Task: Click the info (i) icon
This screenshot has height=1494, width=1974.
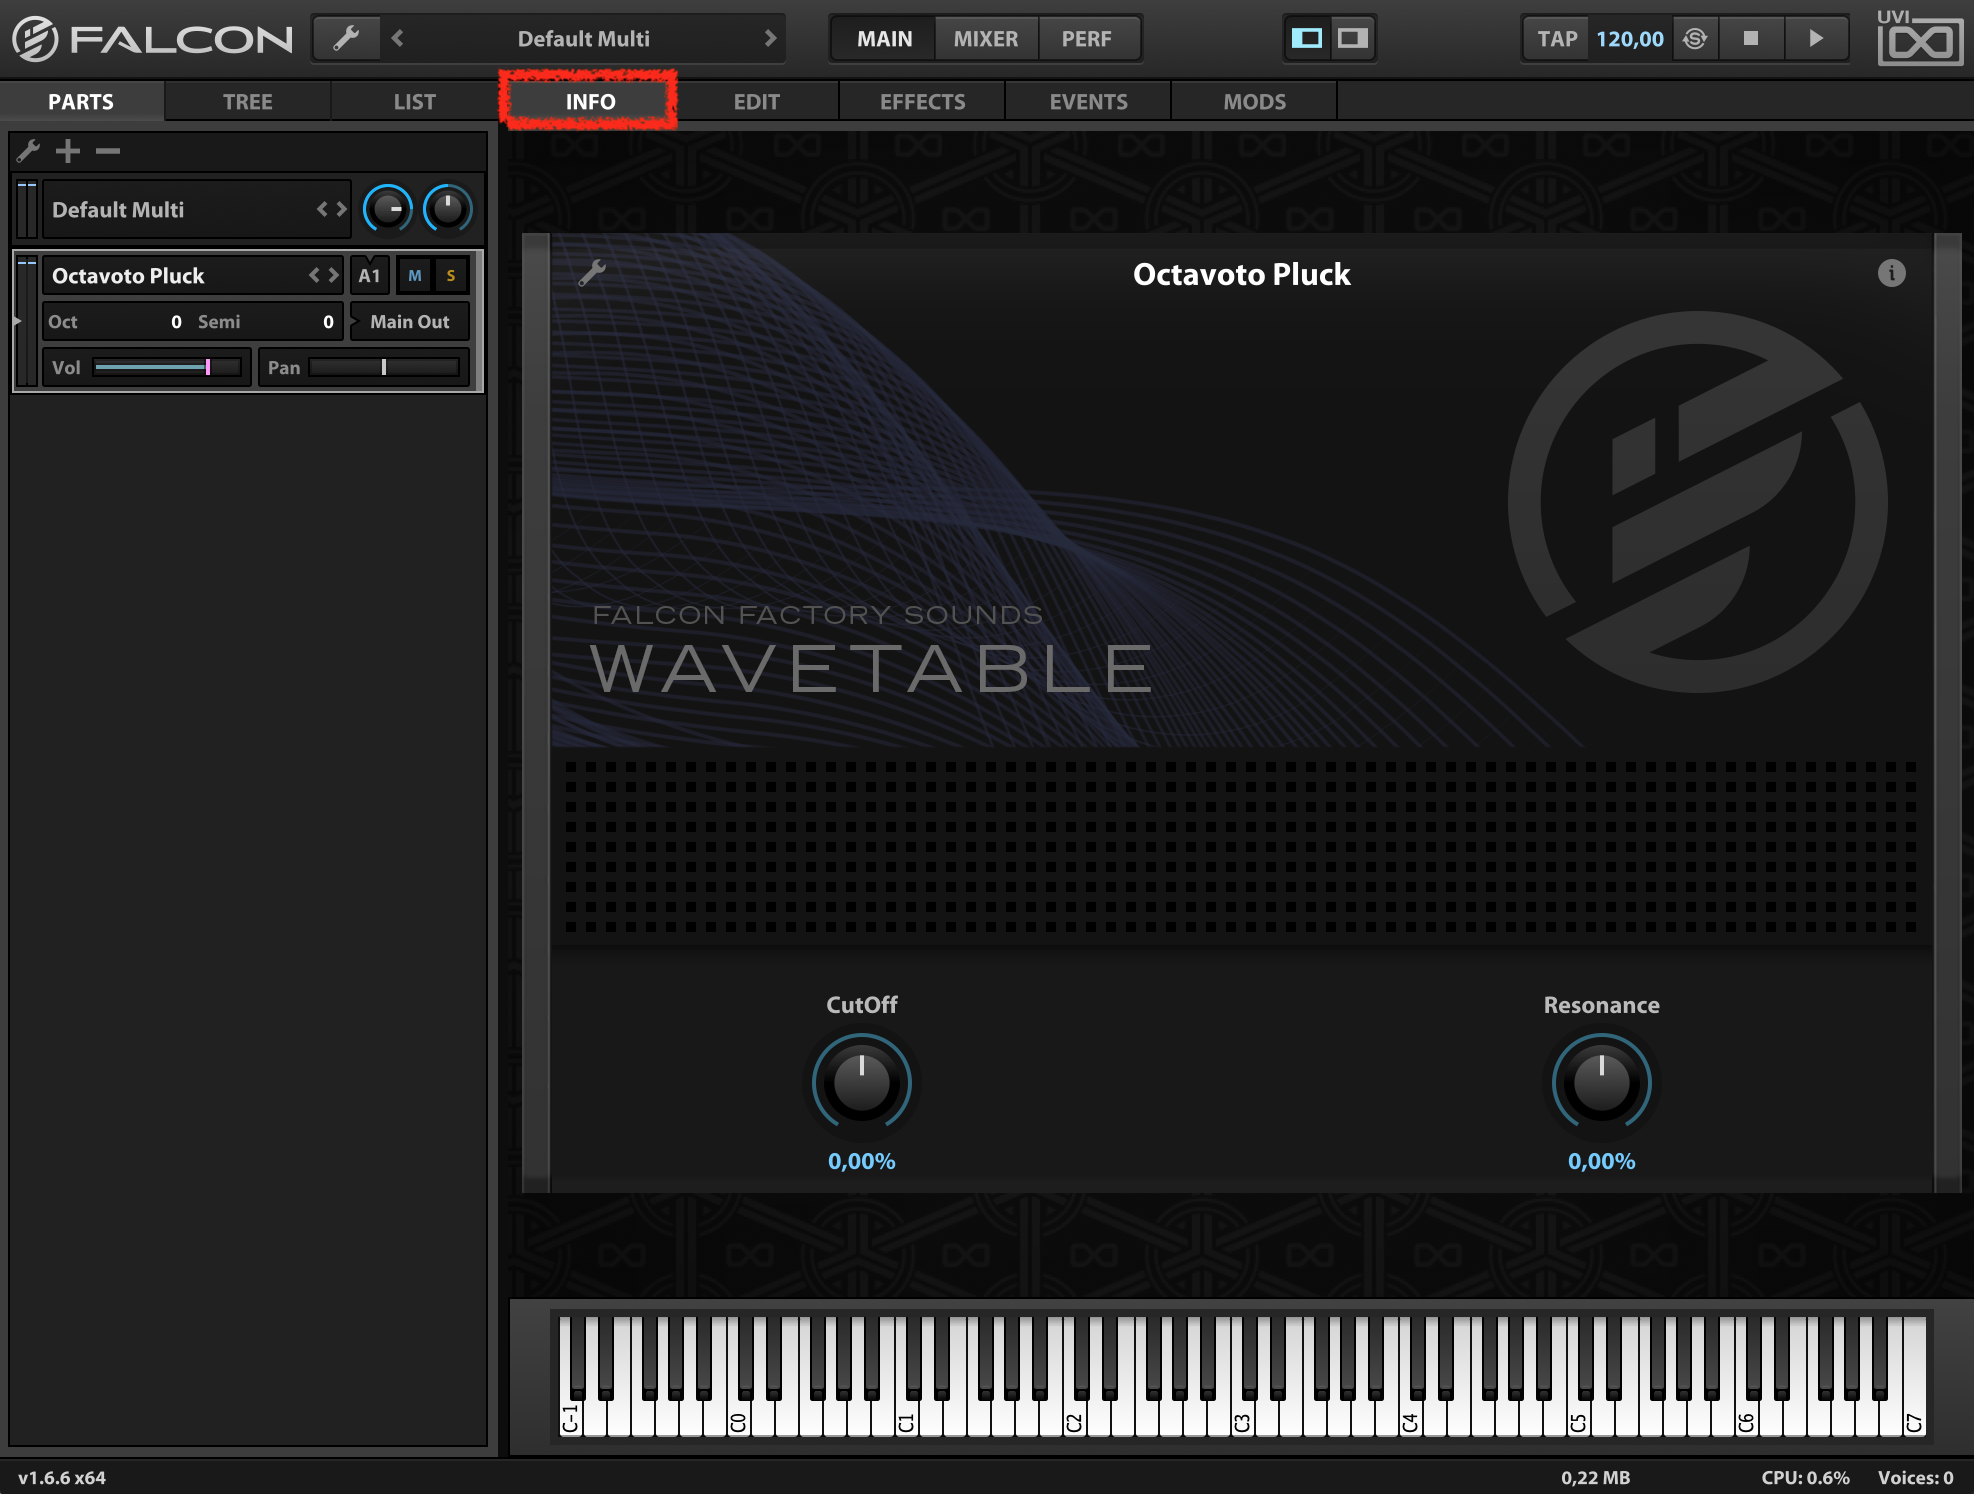Action: 1891,273
